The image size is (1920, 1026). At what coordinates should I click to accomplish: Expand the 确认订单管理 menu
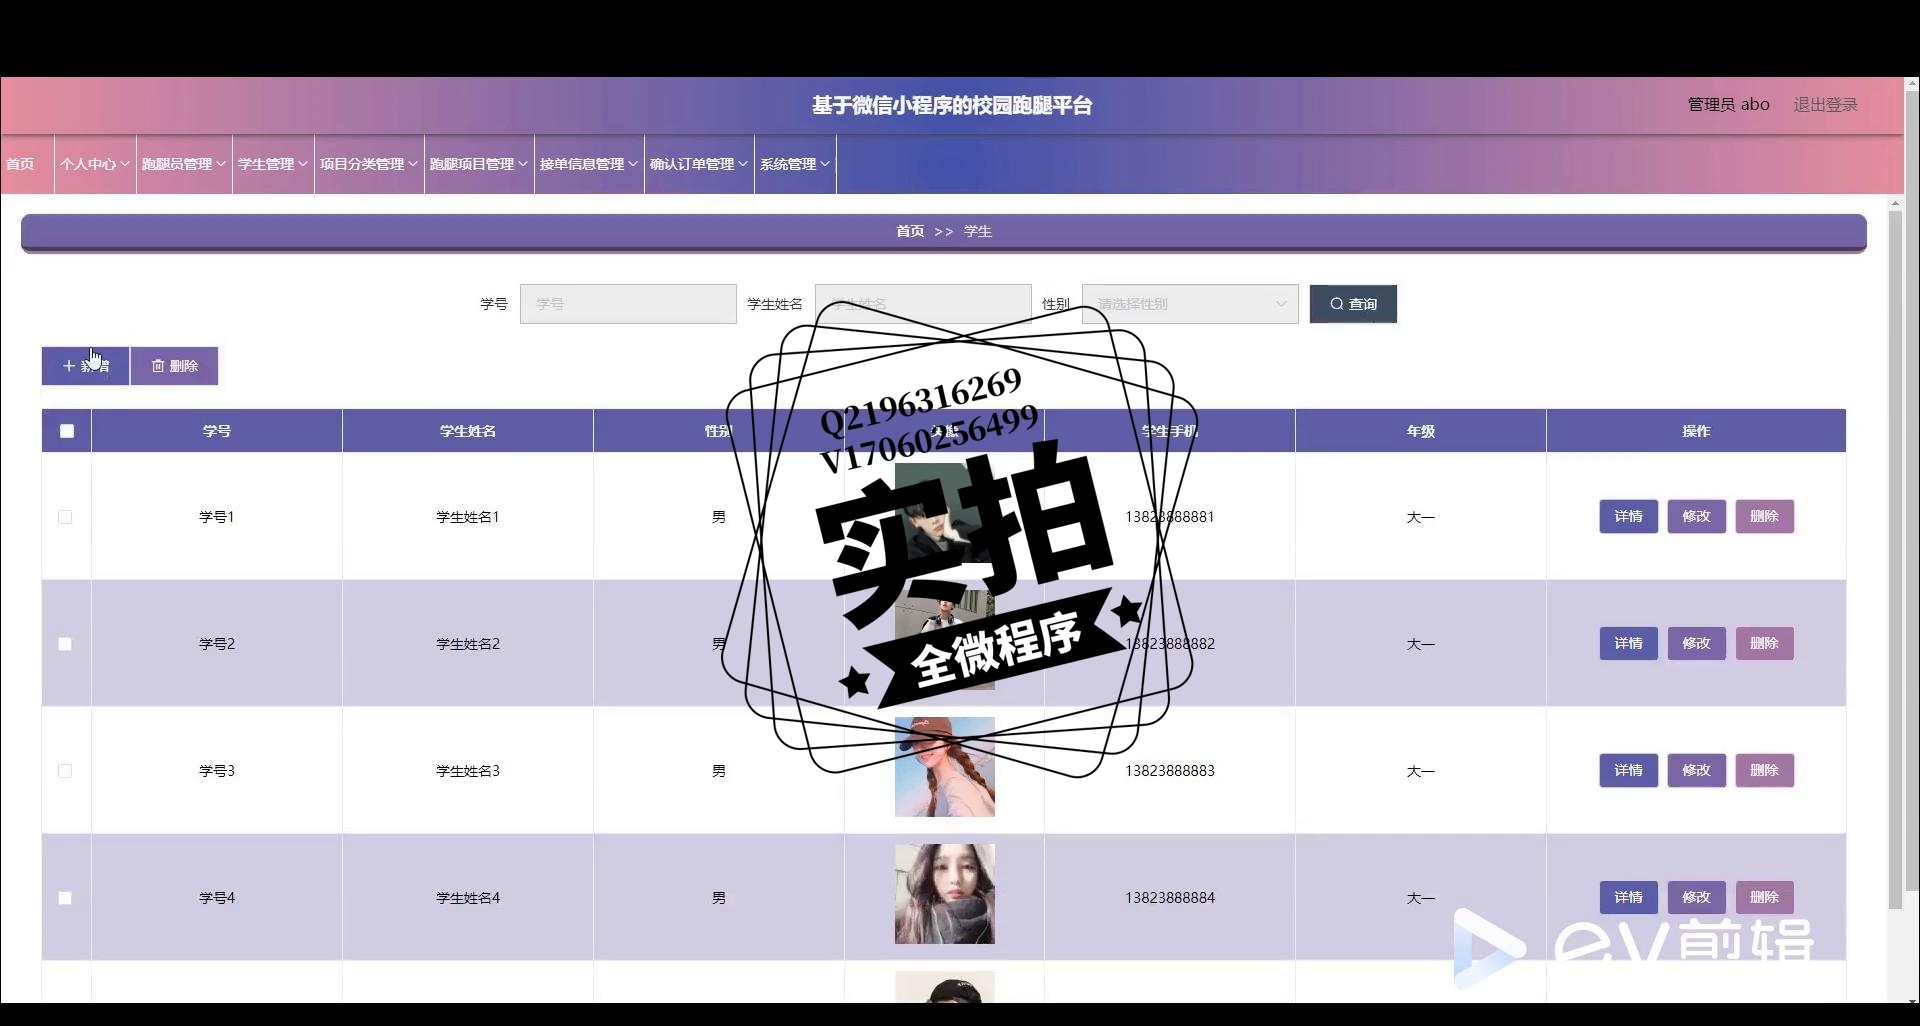pyautogui.click(x=699, y=164)
